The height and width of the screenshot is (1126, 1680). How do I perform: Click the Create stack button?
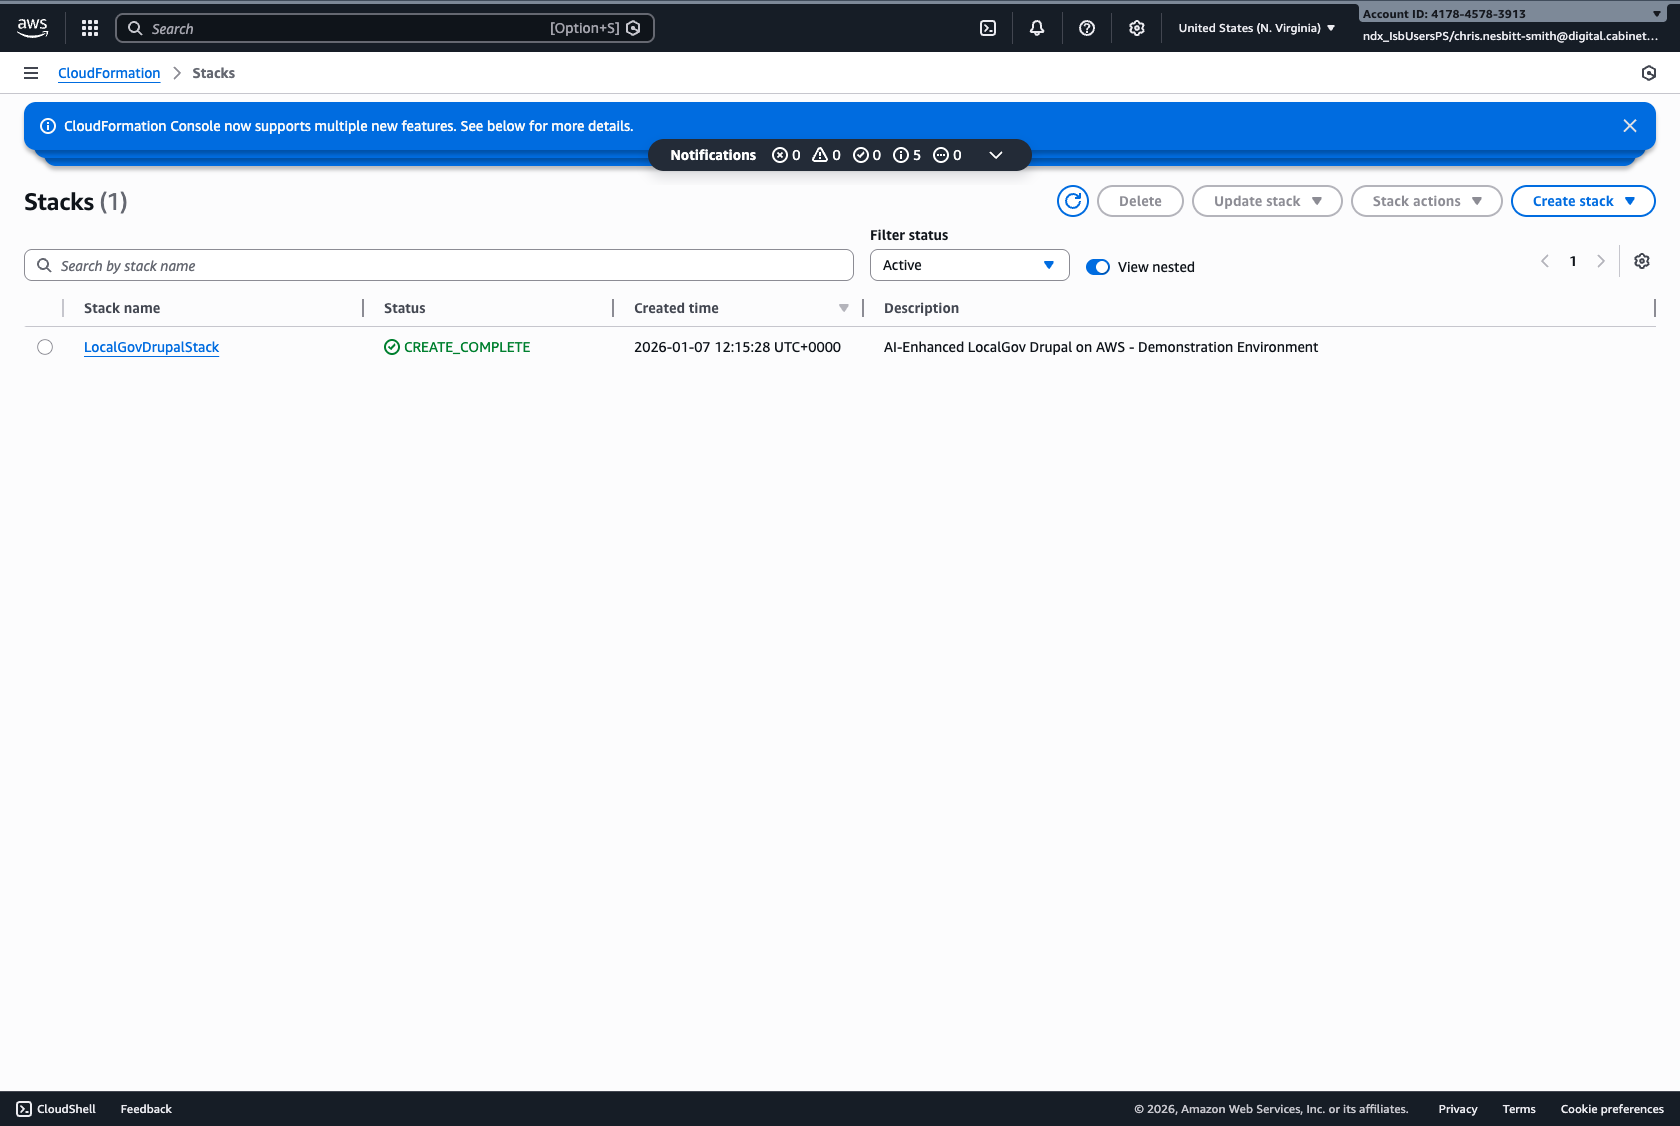click(x=1582, y=201)
